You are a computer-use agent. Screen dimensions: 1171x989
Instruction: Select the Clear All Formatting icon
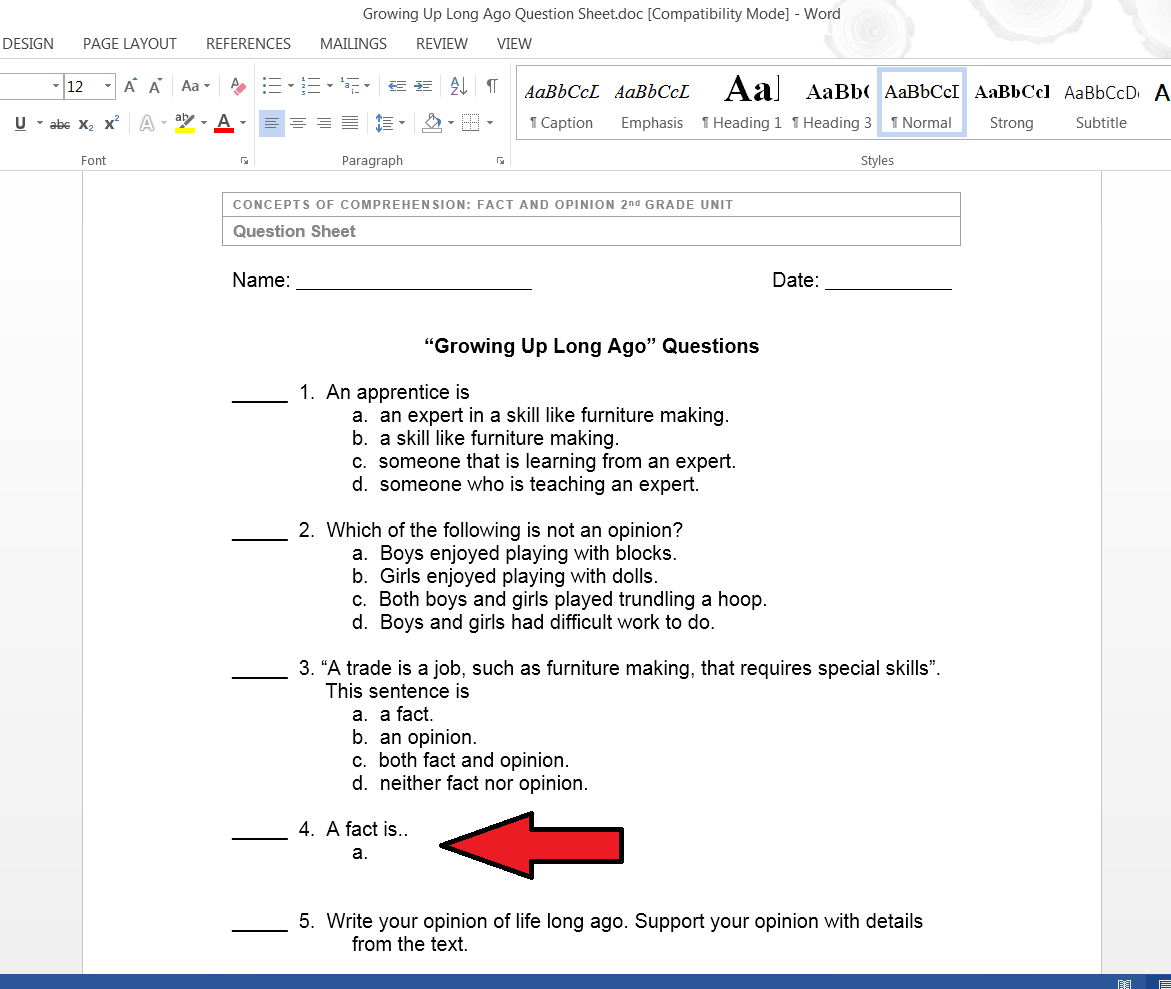click(237, 86)
